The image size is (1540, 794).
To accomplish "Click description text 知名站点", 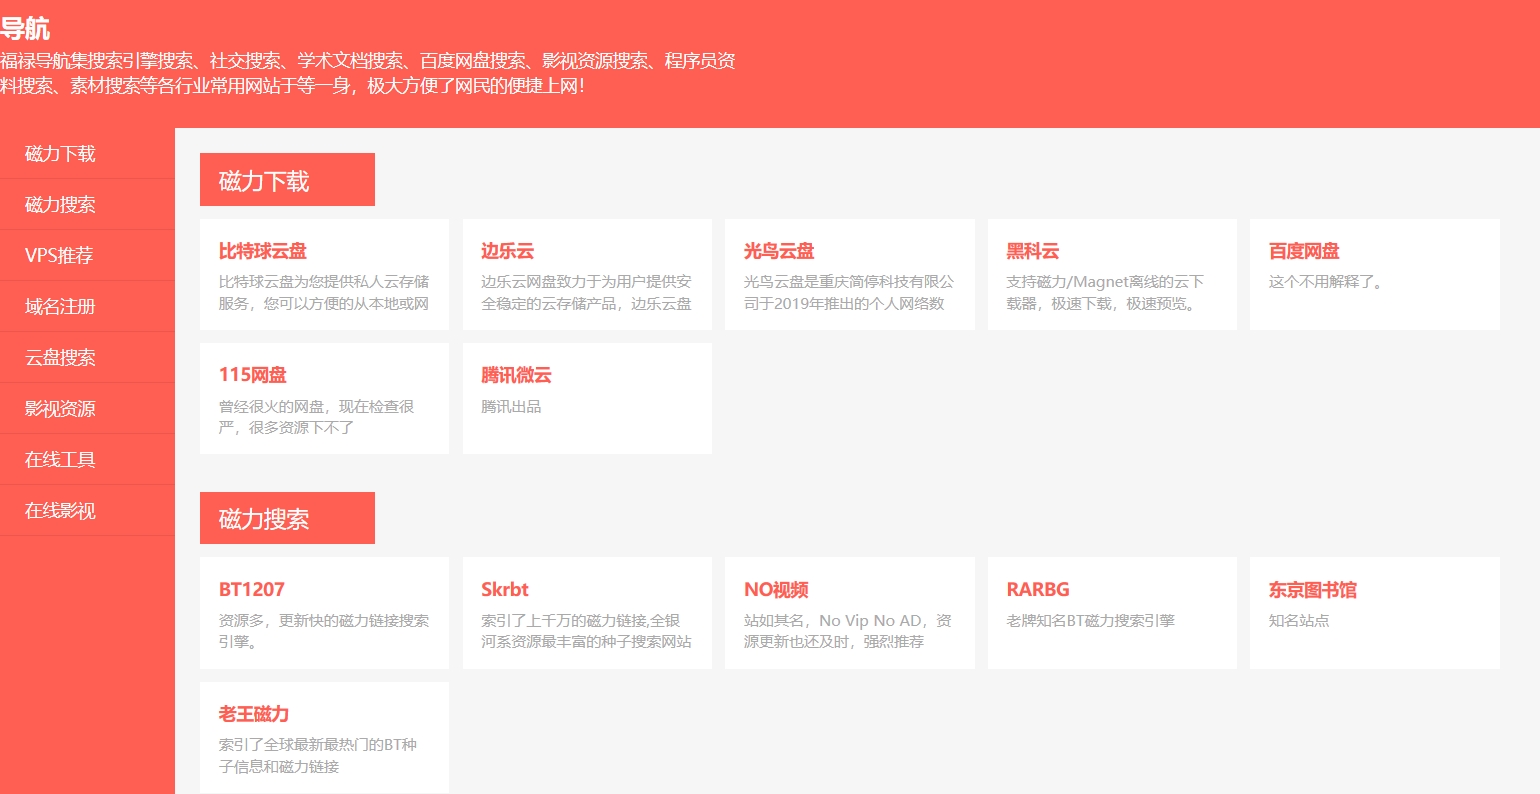I will [1299, 620].
